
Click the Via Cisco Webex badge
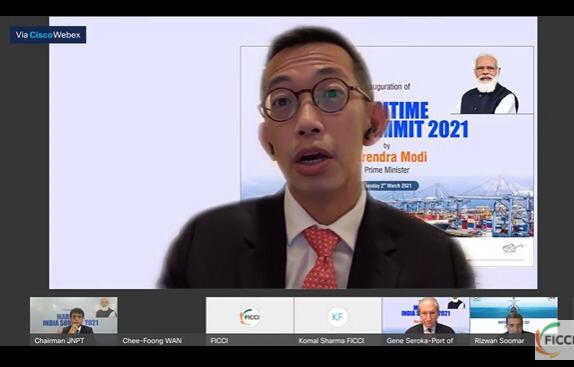[x=48, y=35]
